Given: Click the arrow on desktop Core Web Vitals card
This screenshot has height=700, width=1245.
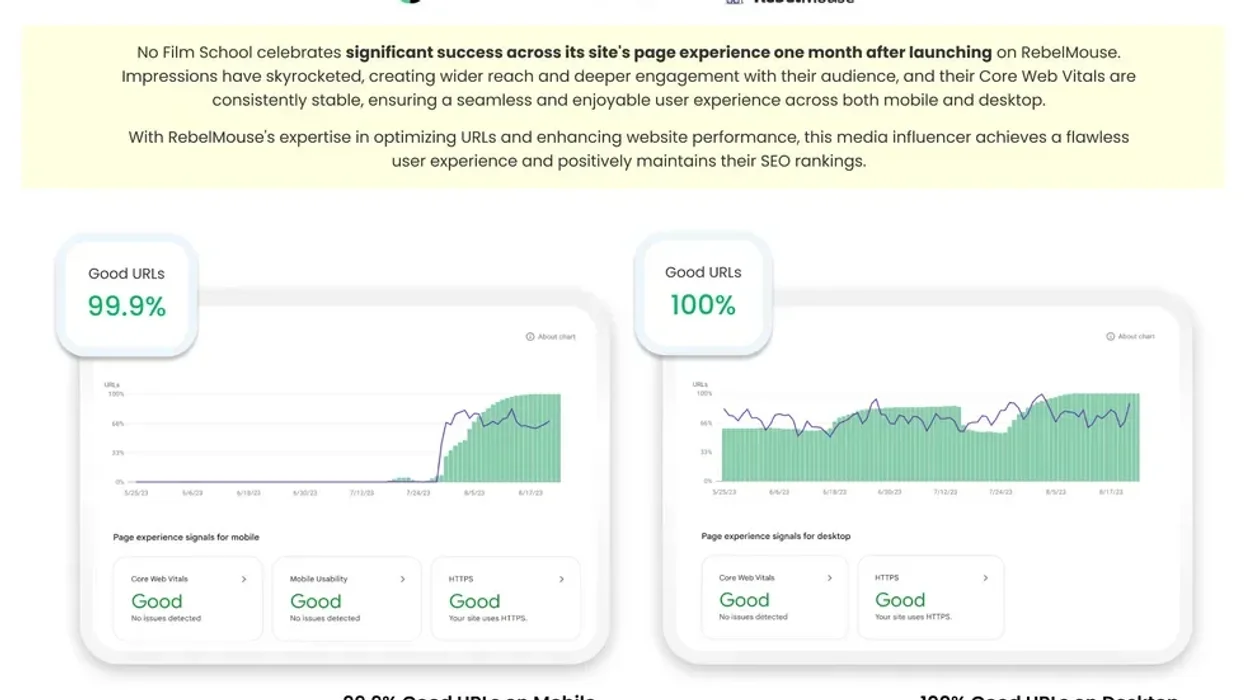Looking at the screenshot, I should 829,577.
